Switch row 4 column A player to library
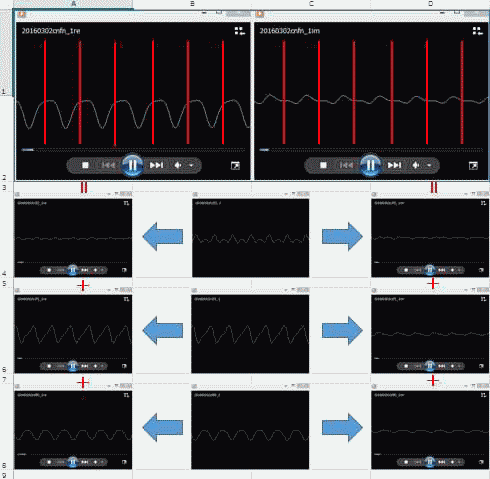 click(126, 203)
